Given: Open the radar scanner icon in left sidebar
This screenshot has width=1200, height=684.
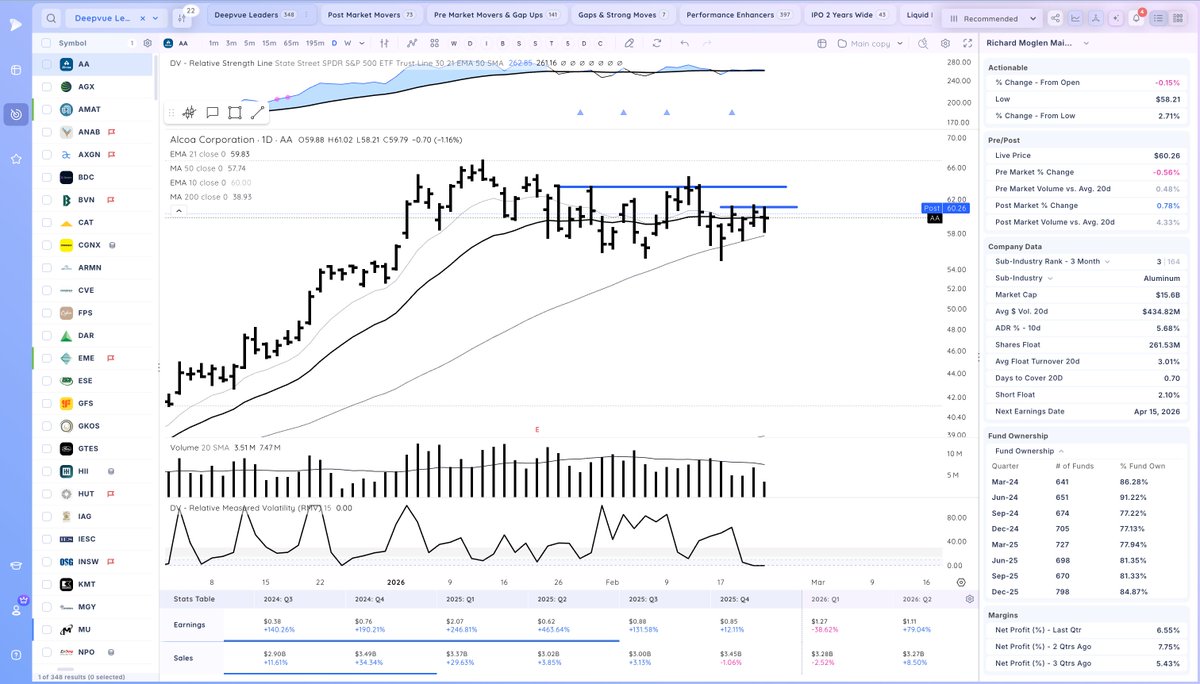Looking at the screenshot, I should coord(16,114).
